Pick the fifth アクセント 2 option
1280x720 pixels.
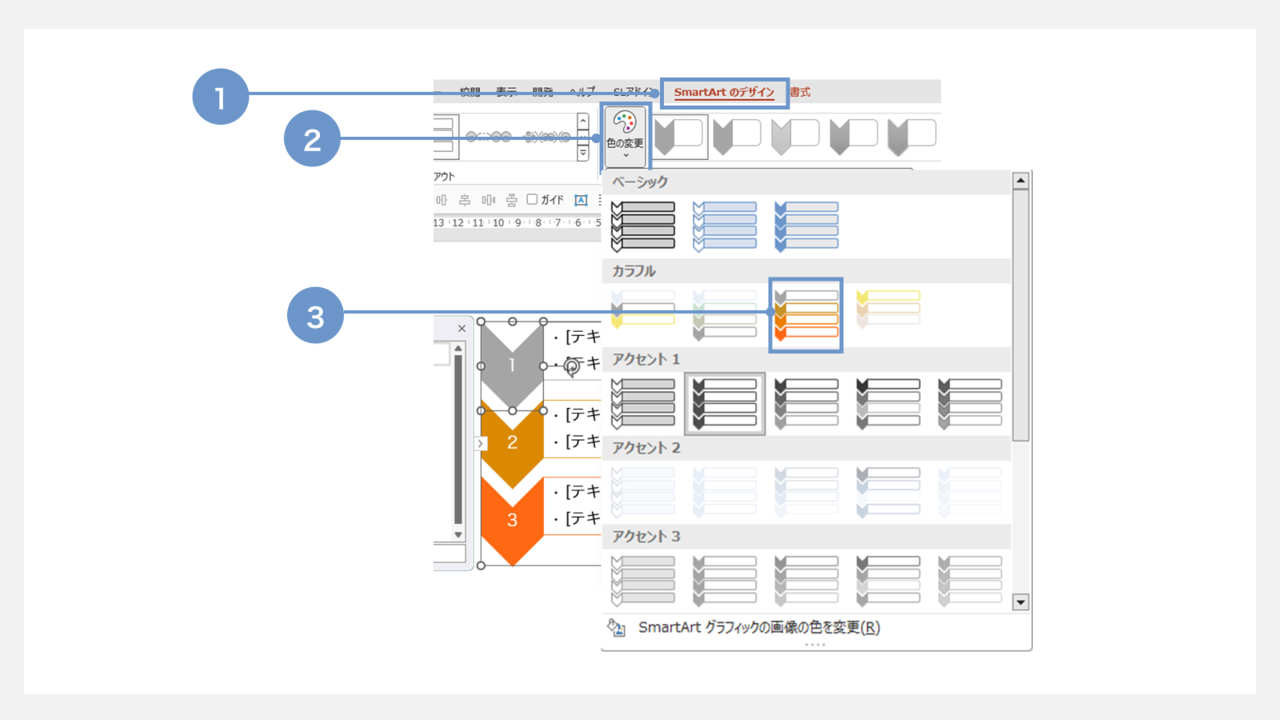point(971,491)
